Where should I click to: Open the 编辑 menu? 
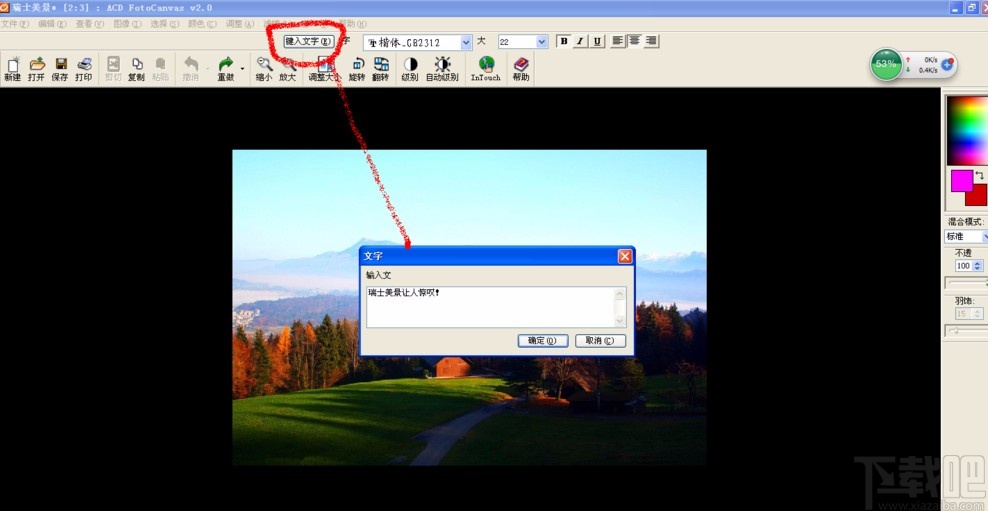pos(52,24)
